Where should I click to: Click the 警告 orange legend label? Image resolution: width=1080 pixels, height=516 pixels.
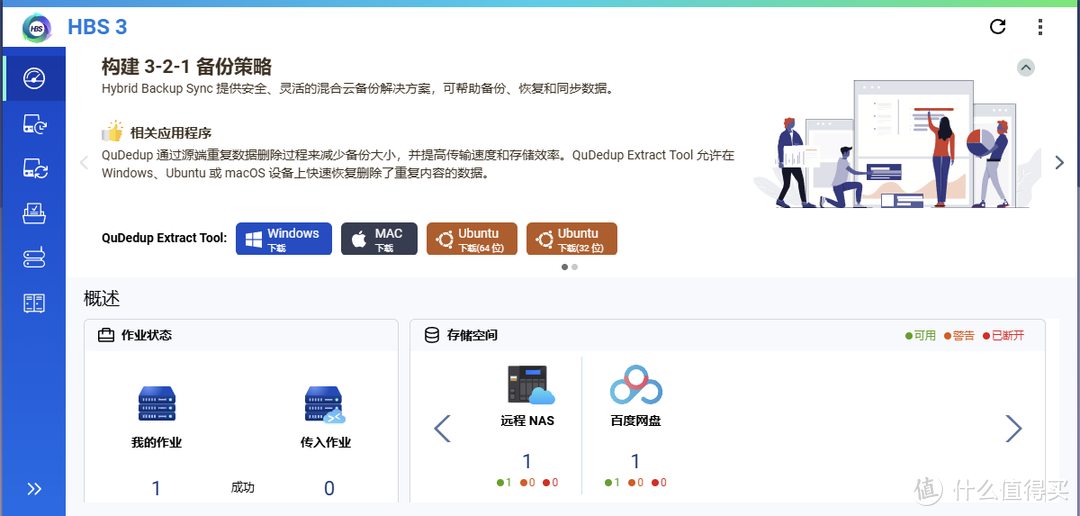(959, 336)
